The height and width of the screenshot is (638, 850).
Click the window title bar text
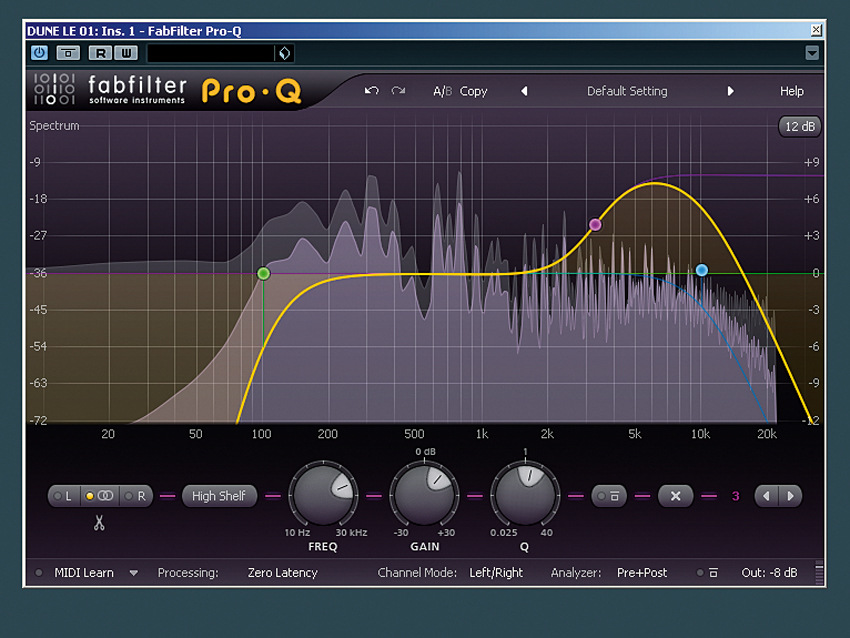(x=134, y=31)
